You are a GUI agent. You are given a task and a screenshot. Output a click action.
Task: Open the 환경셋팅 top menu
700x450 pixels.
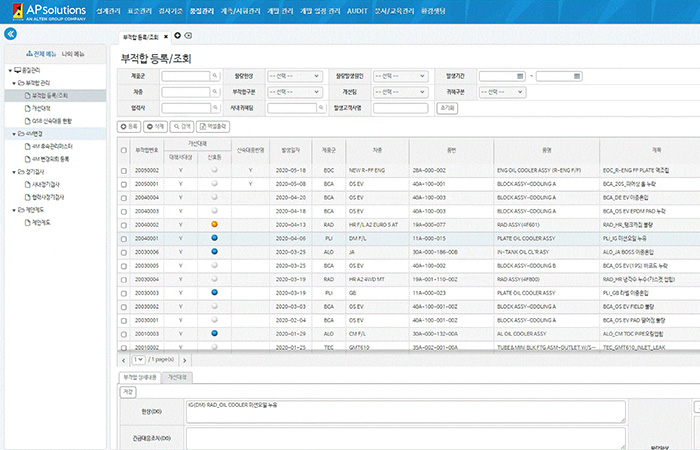coord(433,11)
